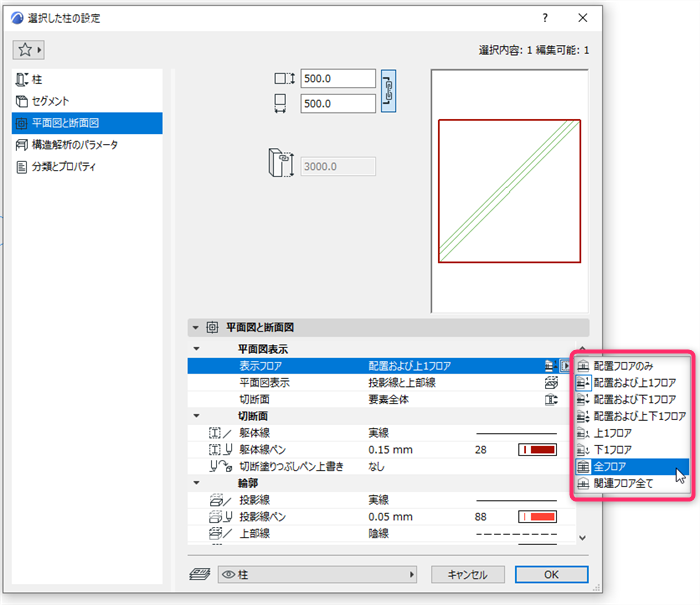The image size is (700, 605).
Task: Click the column height icon
Action: pyautogui.click(x=281, y=163)
